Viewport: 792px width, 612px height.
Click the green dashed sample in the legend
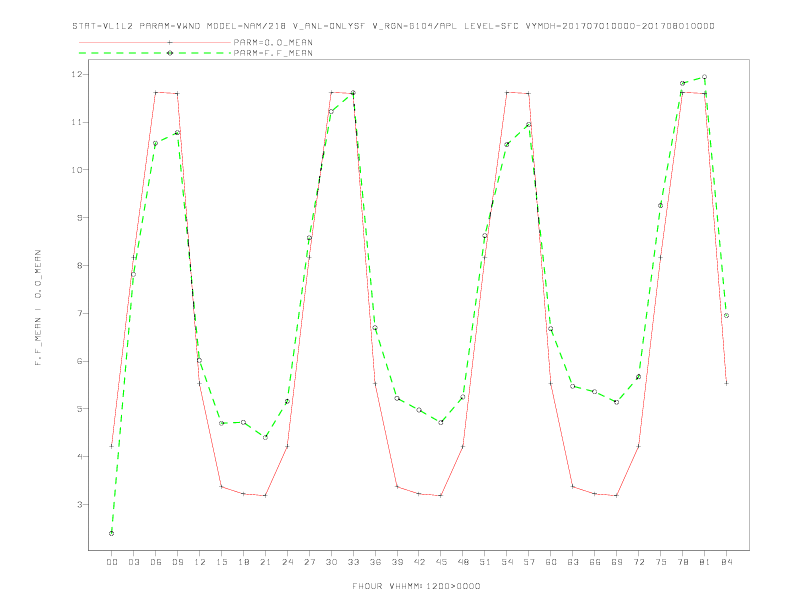tap(155, 53)
